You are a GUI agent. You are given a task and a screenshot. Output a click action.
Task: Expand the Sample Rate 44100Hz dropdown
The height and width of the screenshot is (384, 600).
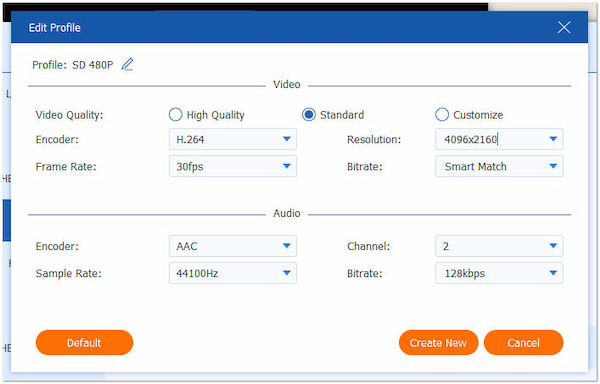pyautogui.click(x=233, y=273)
